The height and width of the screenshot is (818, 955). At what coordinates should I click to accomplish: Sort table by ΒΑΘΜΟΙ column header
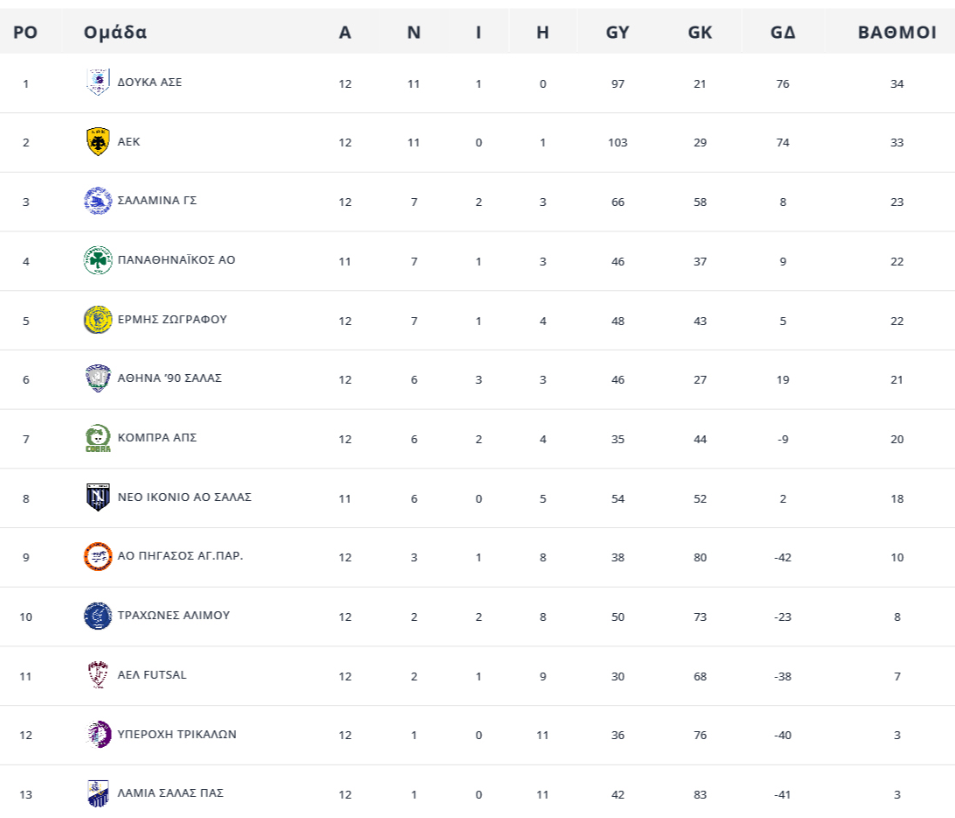click(x=897, y=32)
